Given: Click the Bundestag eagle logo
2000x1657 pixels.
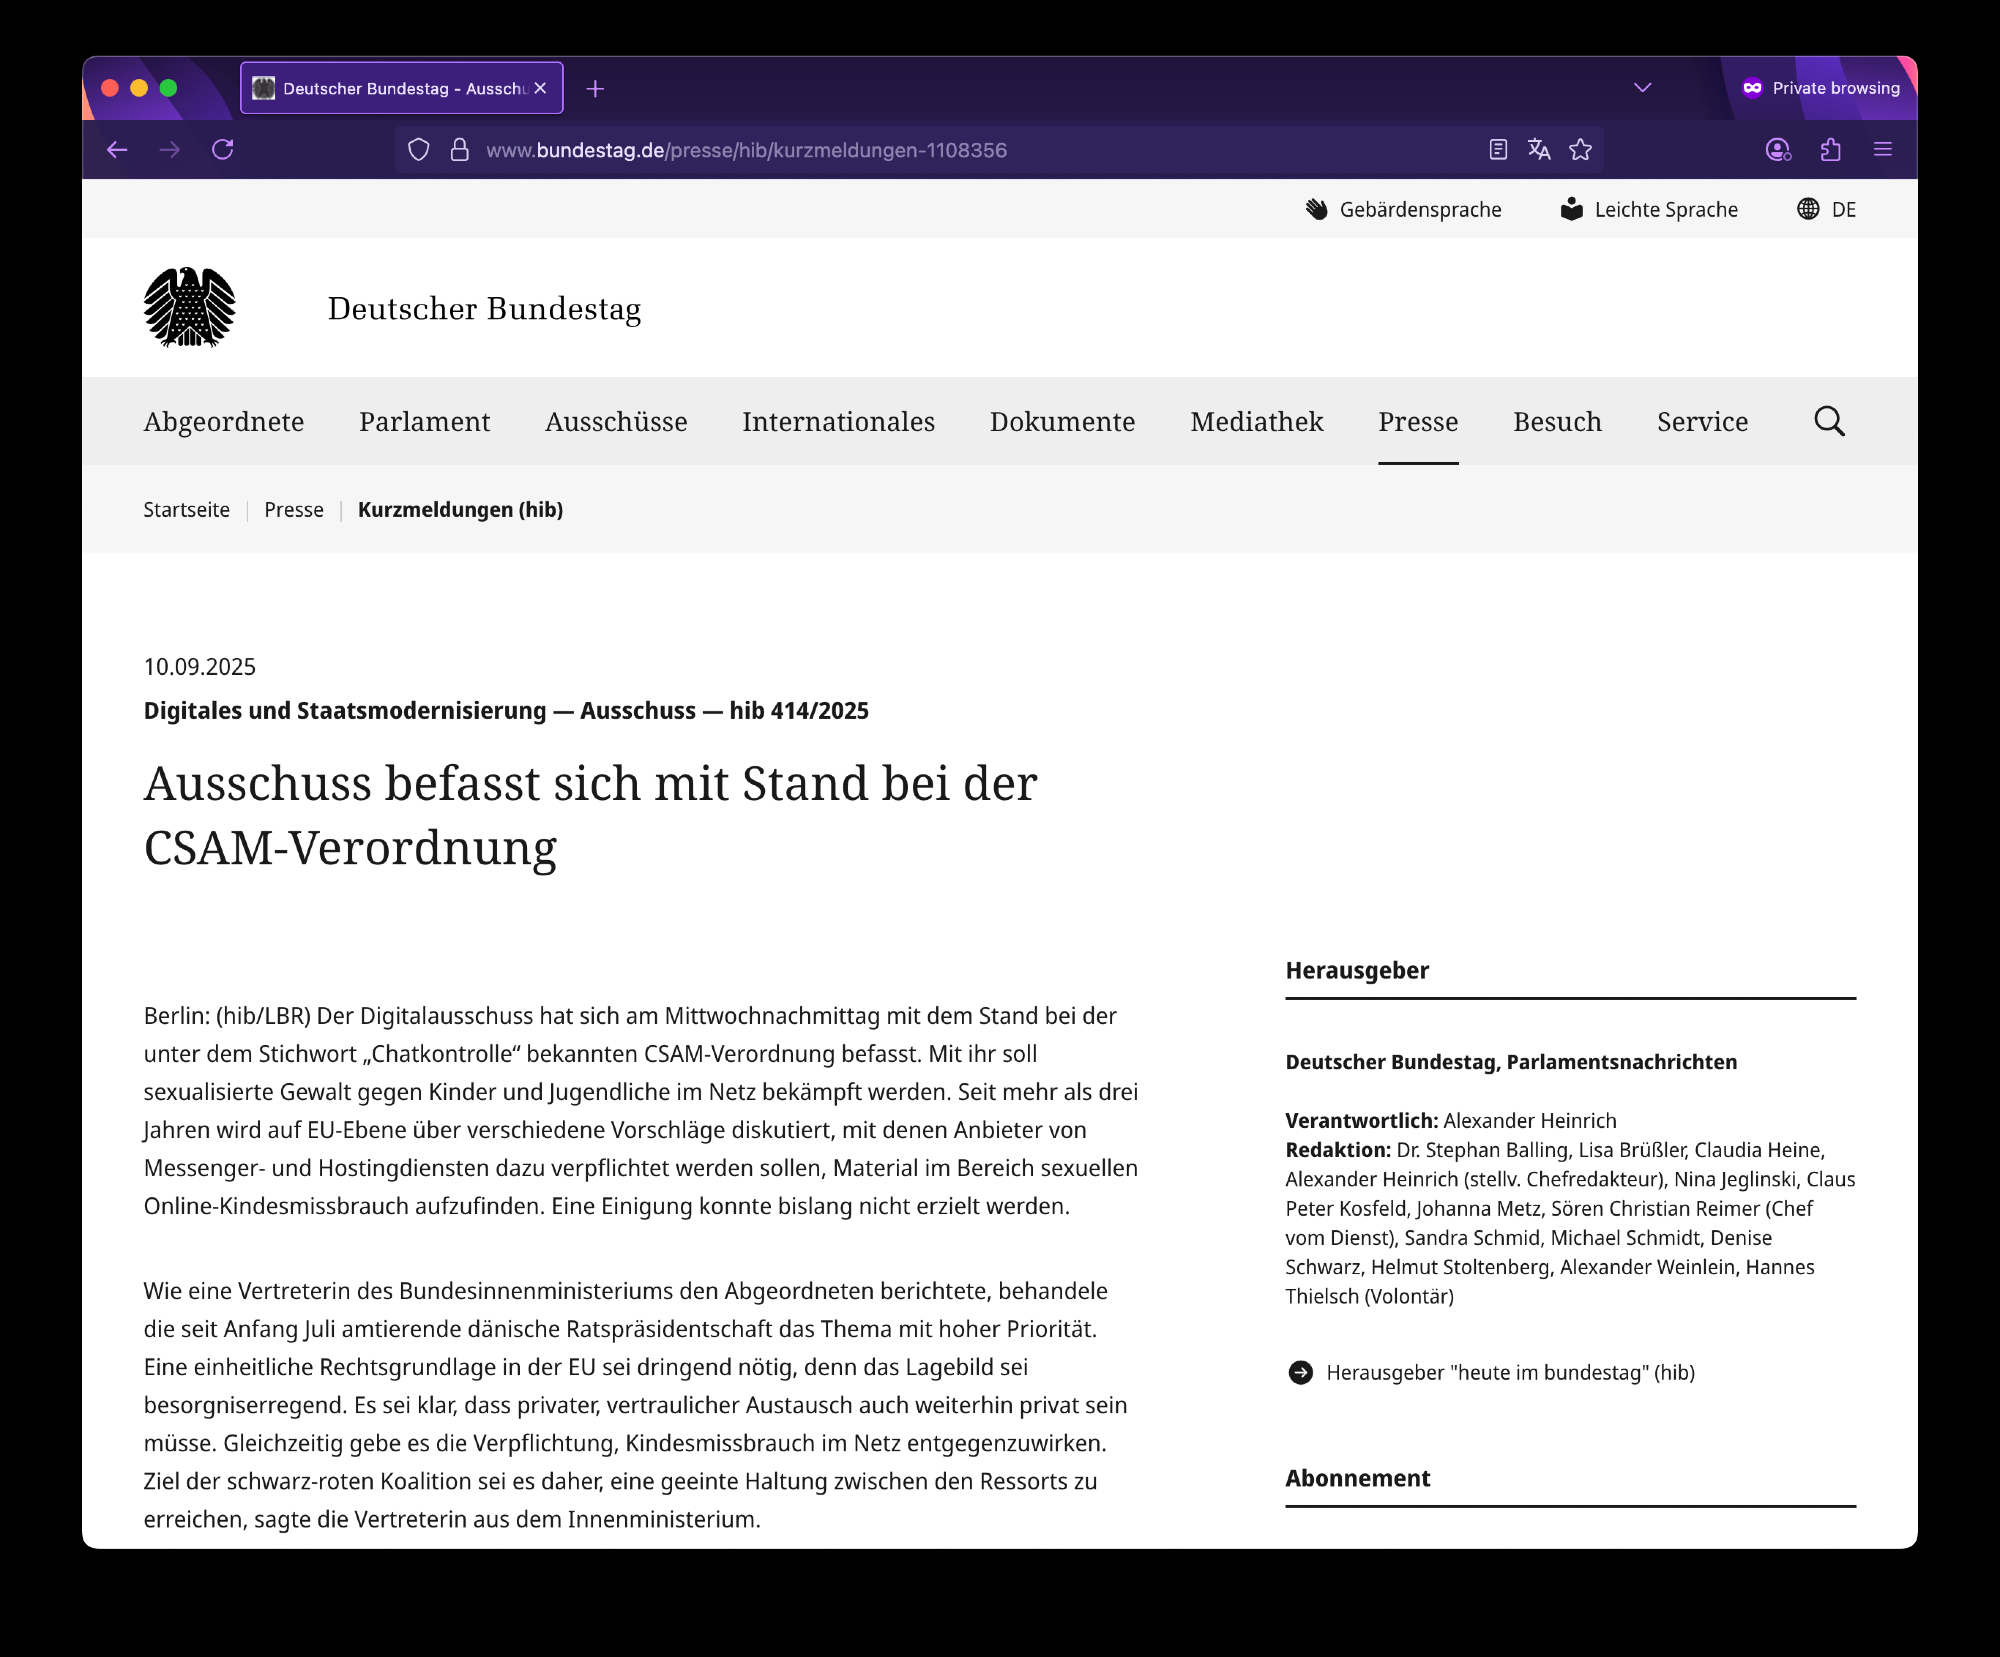Looking at the screenshot, I should point(189,307).
